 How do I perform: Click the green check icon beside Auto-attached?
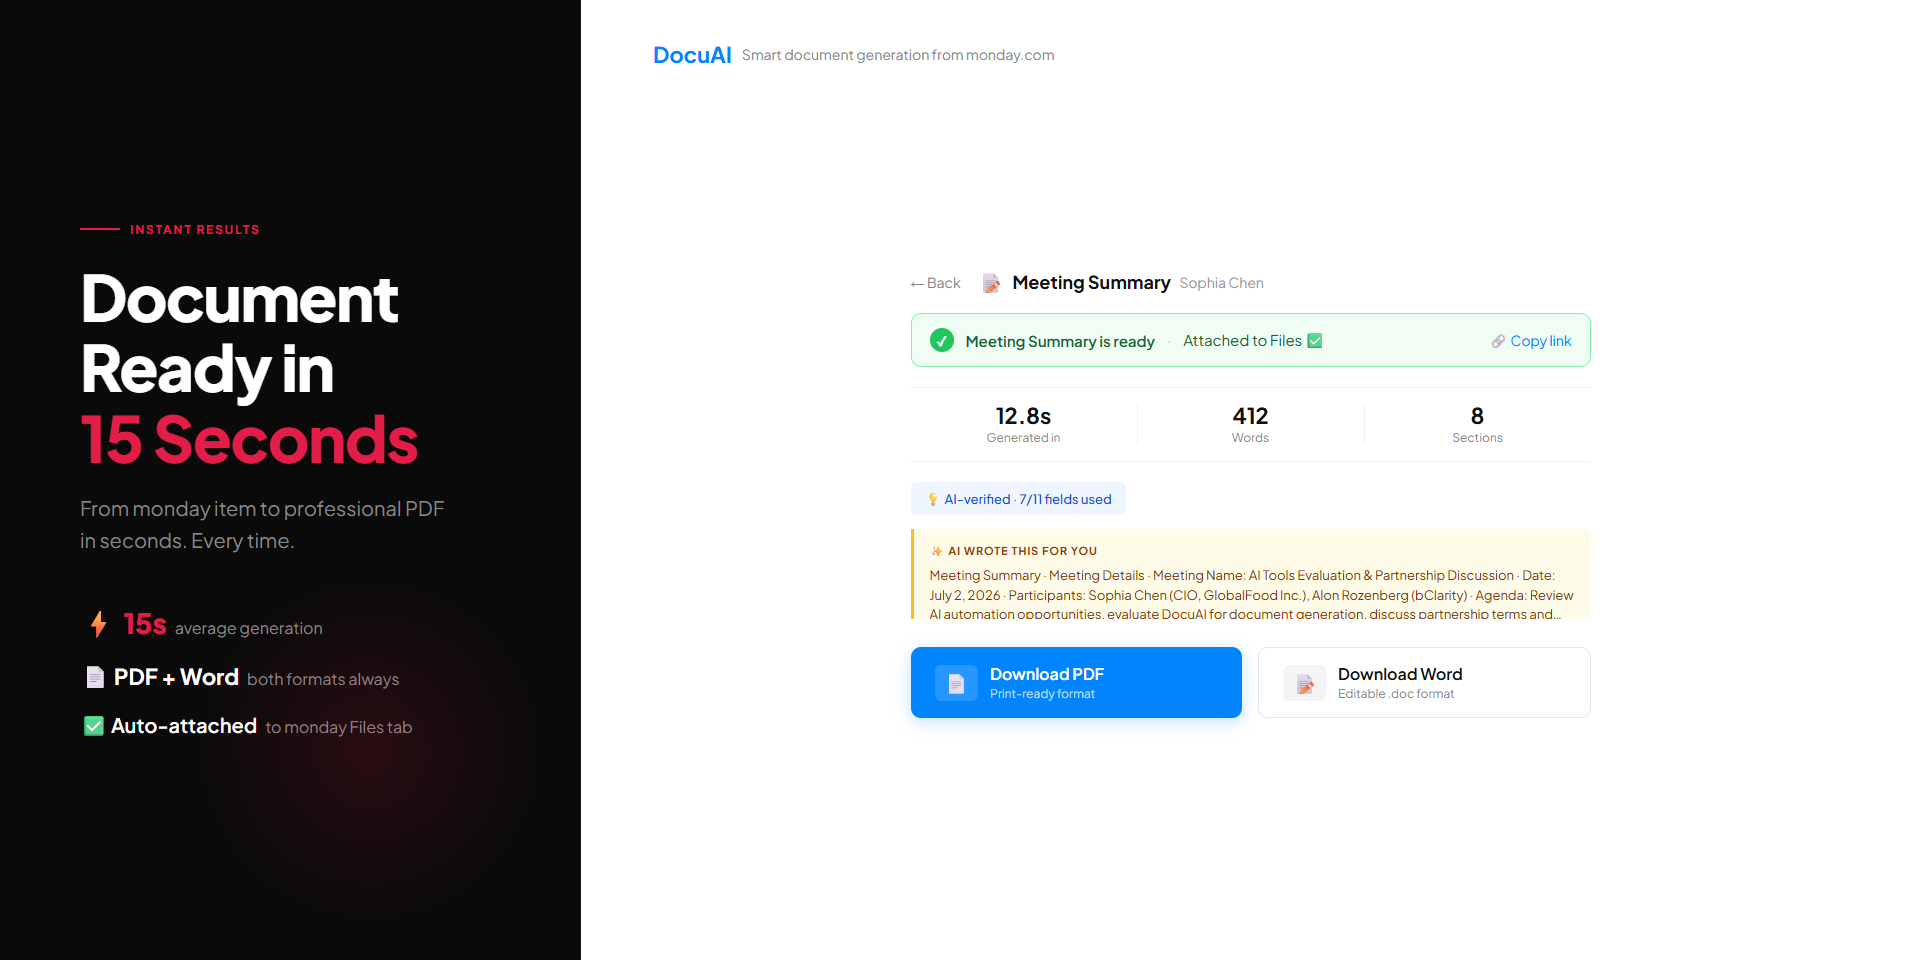click(x=94, y=726)
